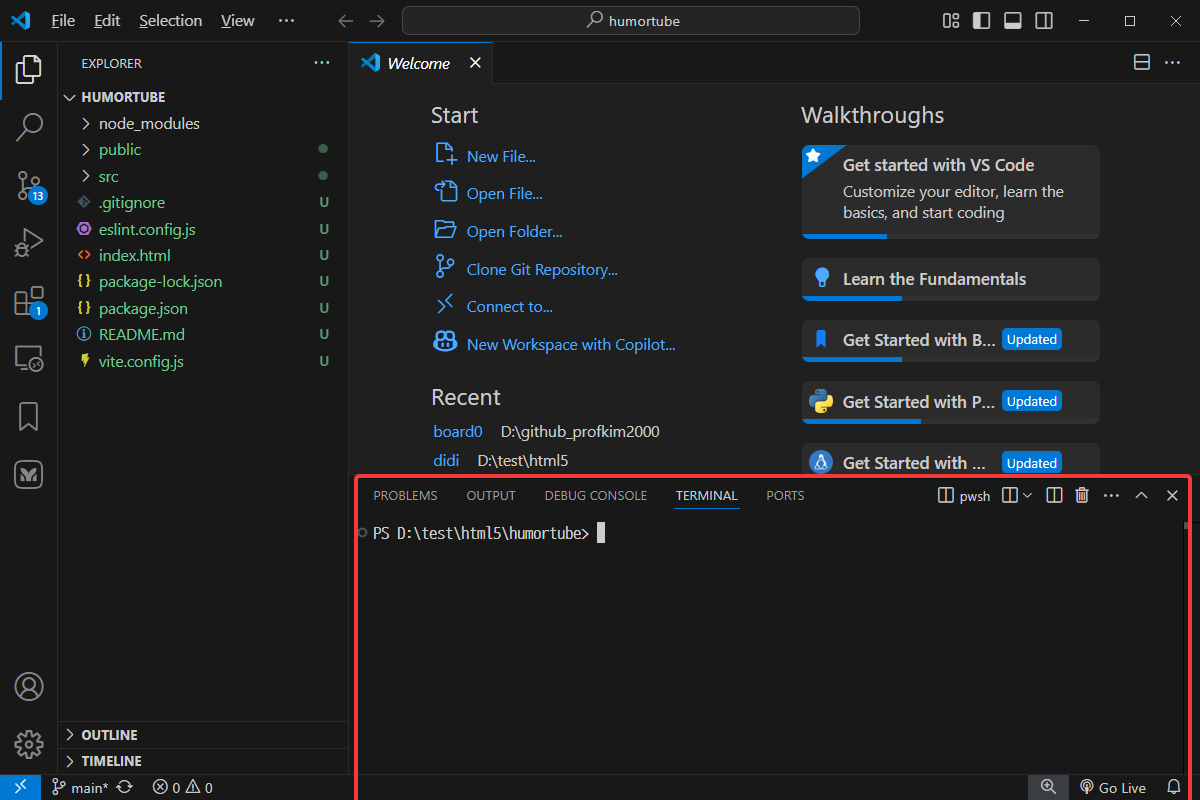Open the Selection menu

pyautogui.click(x=170, y=21)
